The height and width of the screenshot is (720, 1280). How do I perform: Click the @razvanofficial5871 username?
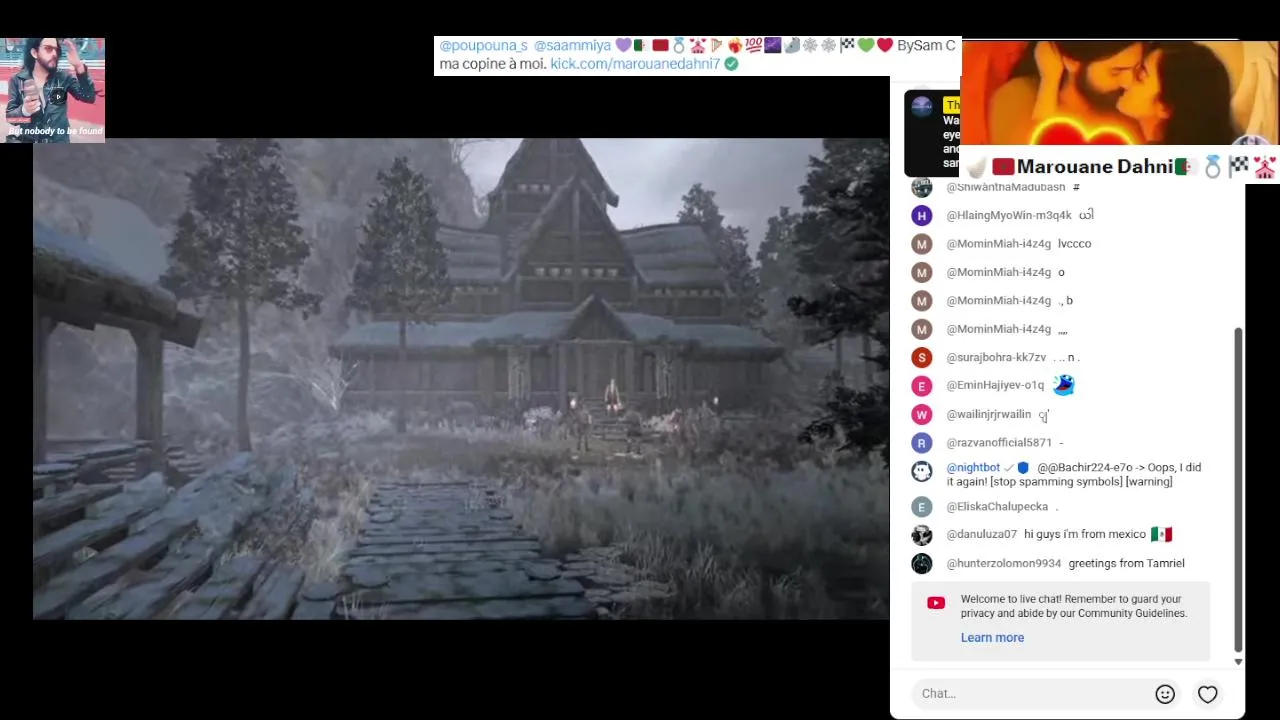[x=999, y=443]
